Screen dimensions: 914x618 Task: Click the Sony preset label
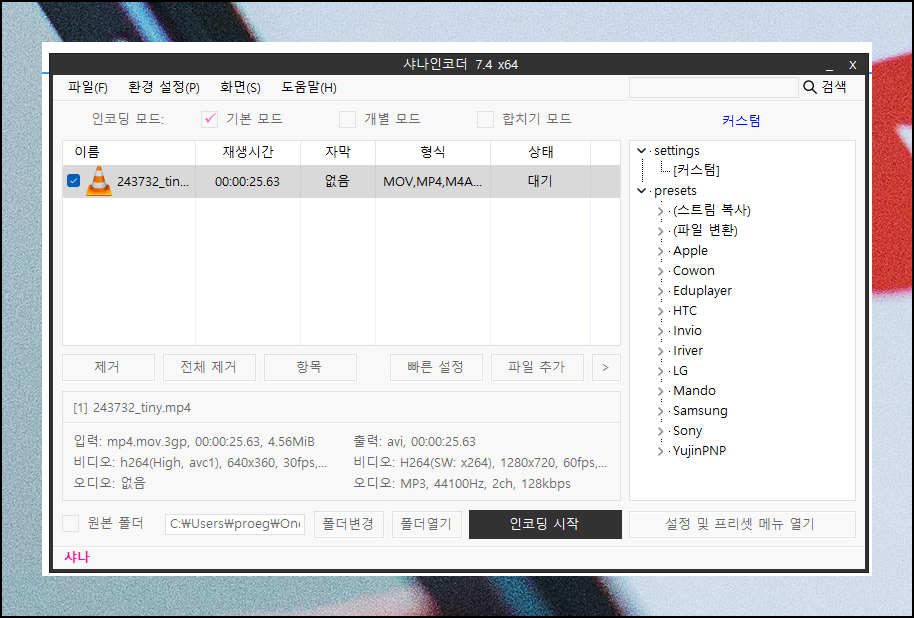click(x=687, y=431)
